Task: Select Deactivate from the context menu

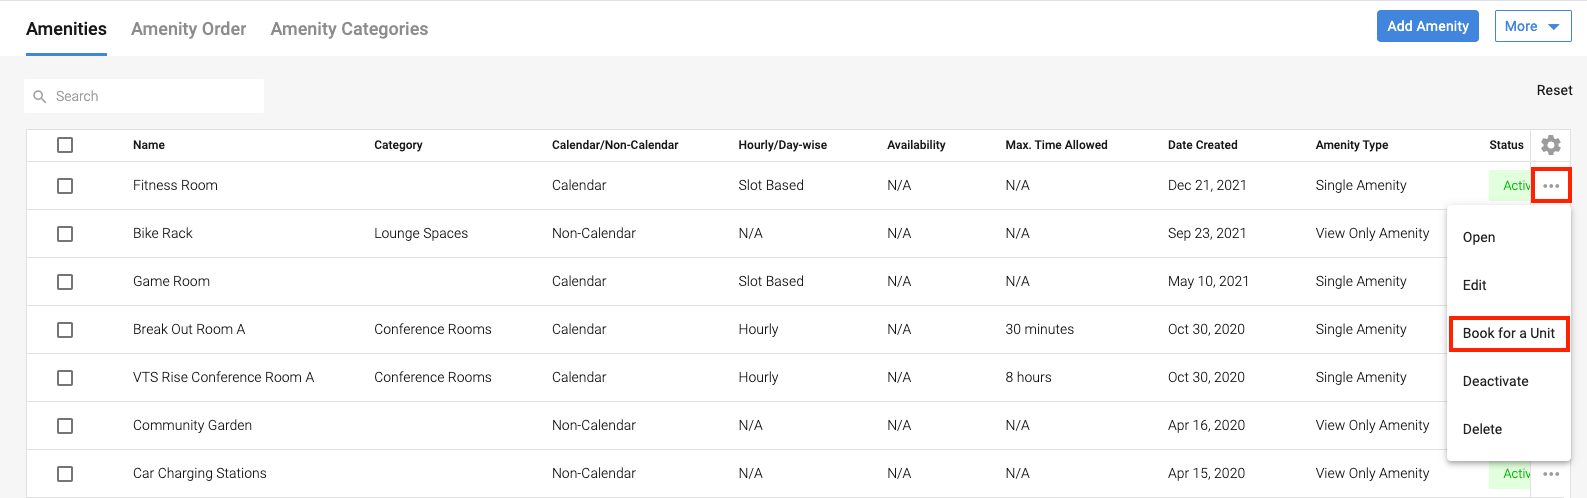Action: 1495,381
